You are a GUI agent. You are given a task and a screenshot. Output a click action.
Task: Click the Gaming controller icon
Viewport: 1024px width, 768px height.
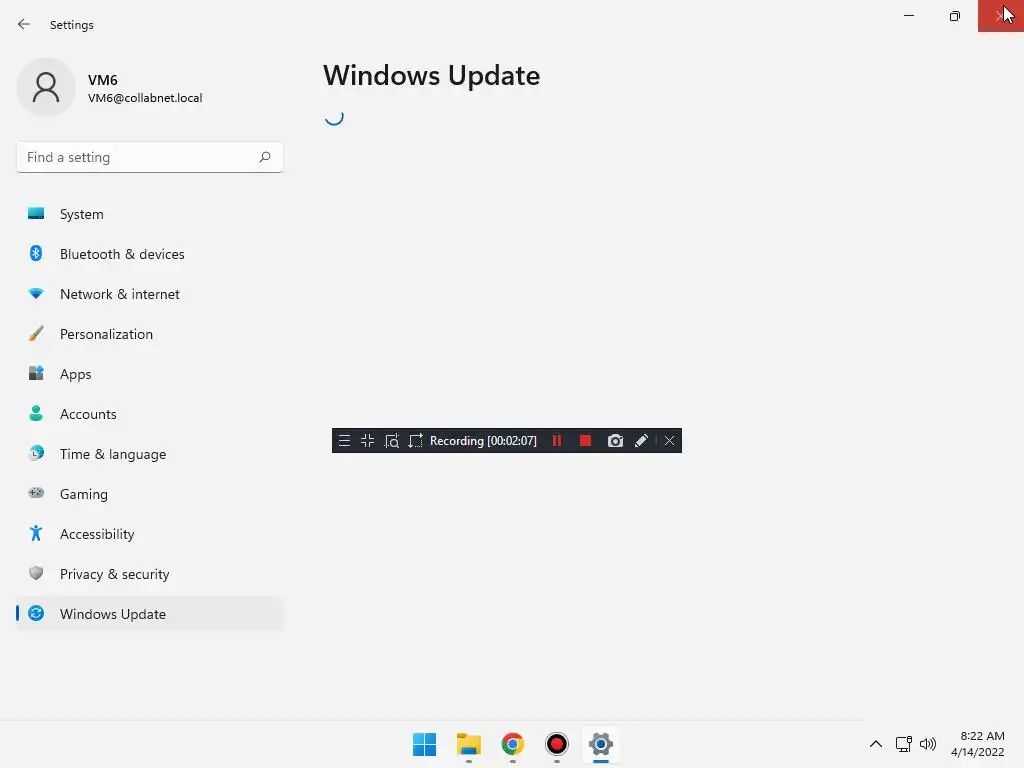coord(36,493)
